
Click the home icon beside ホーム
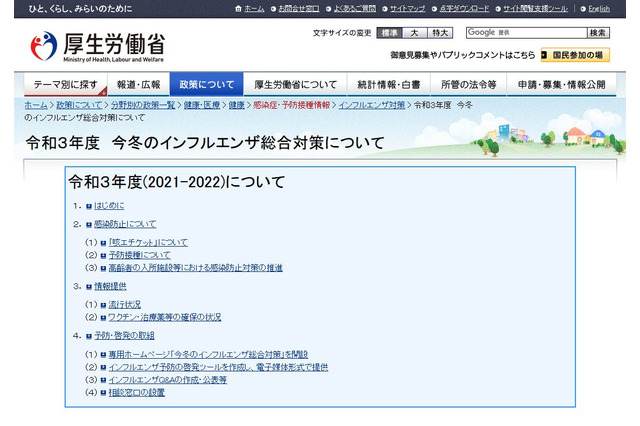coord(238,9)
